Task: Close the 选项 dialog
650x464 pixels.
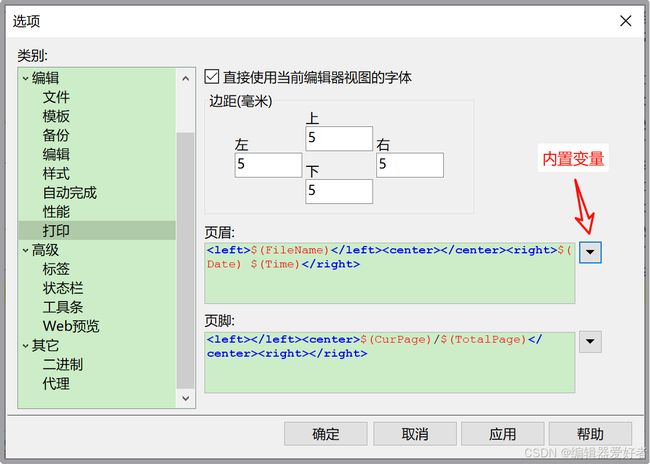Action: [626, 21]
